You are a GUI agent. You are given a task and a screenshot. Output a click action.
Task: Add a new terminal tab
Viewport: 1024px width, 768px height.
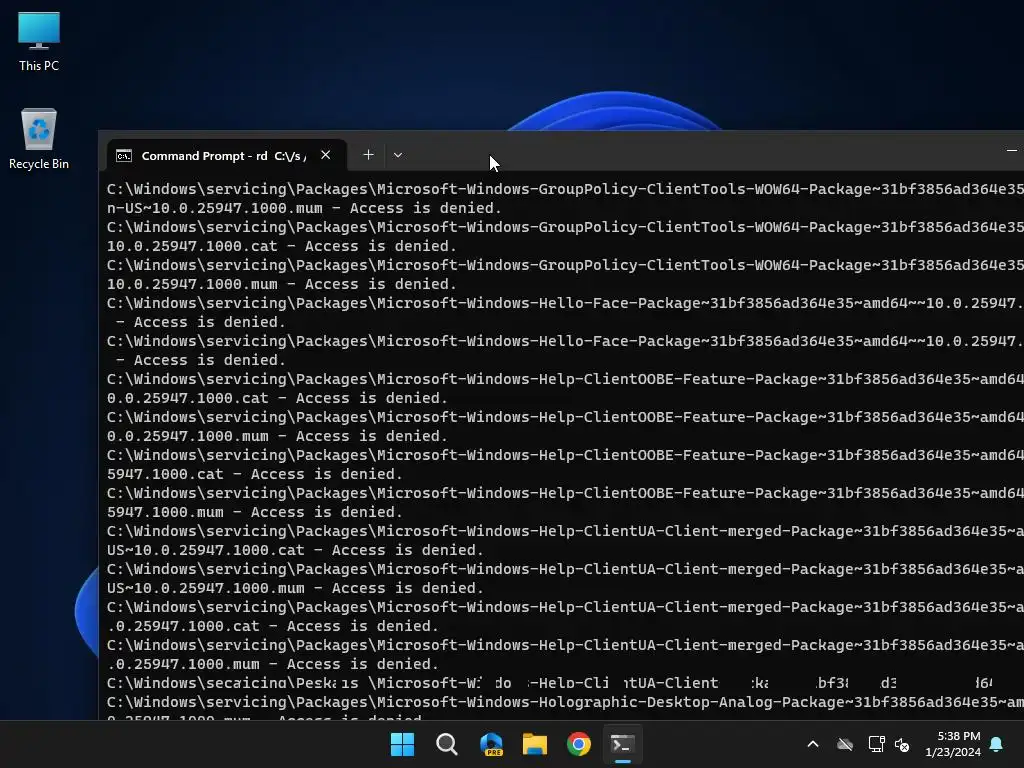click(x=368, y=155)
